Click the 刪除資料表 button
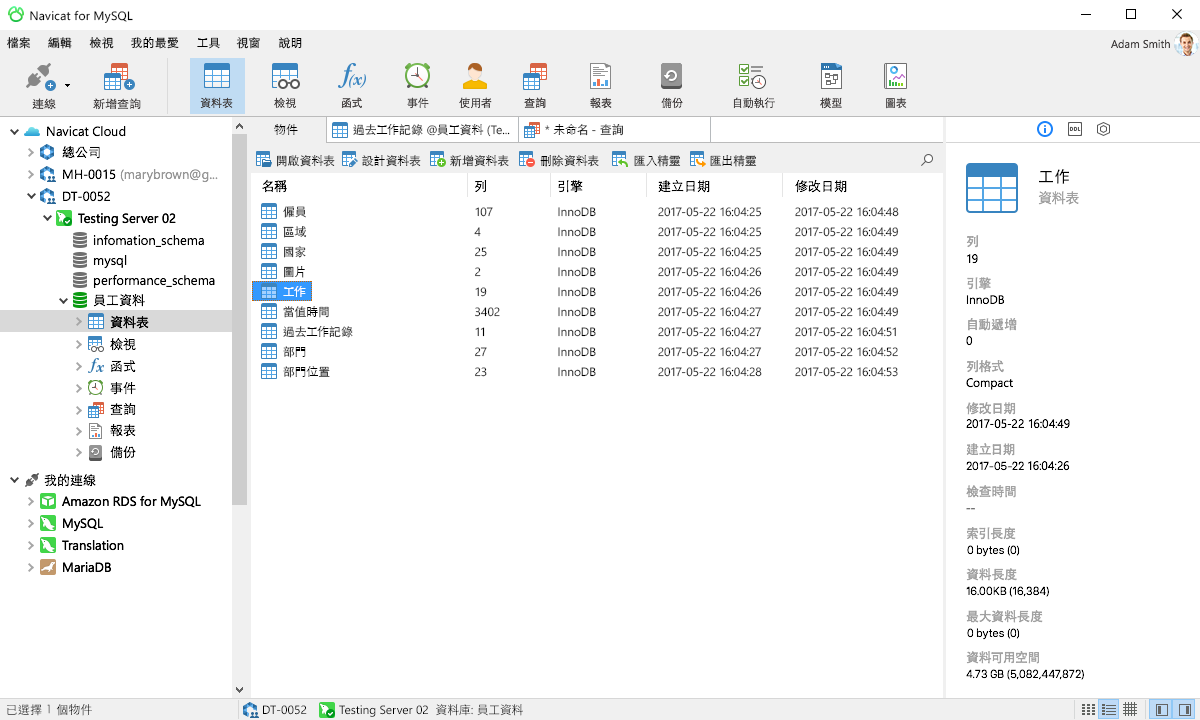1200x720 pixels. point(552,158)
